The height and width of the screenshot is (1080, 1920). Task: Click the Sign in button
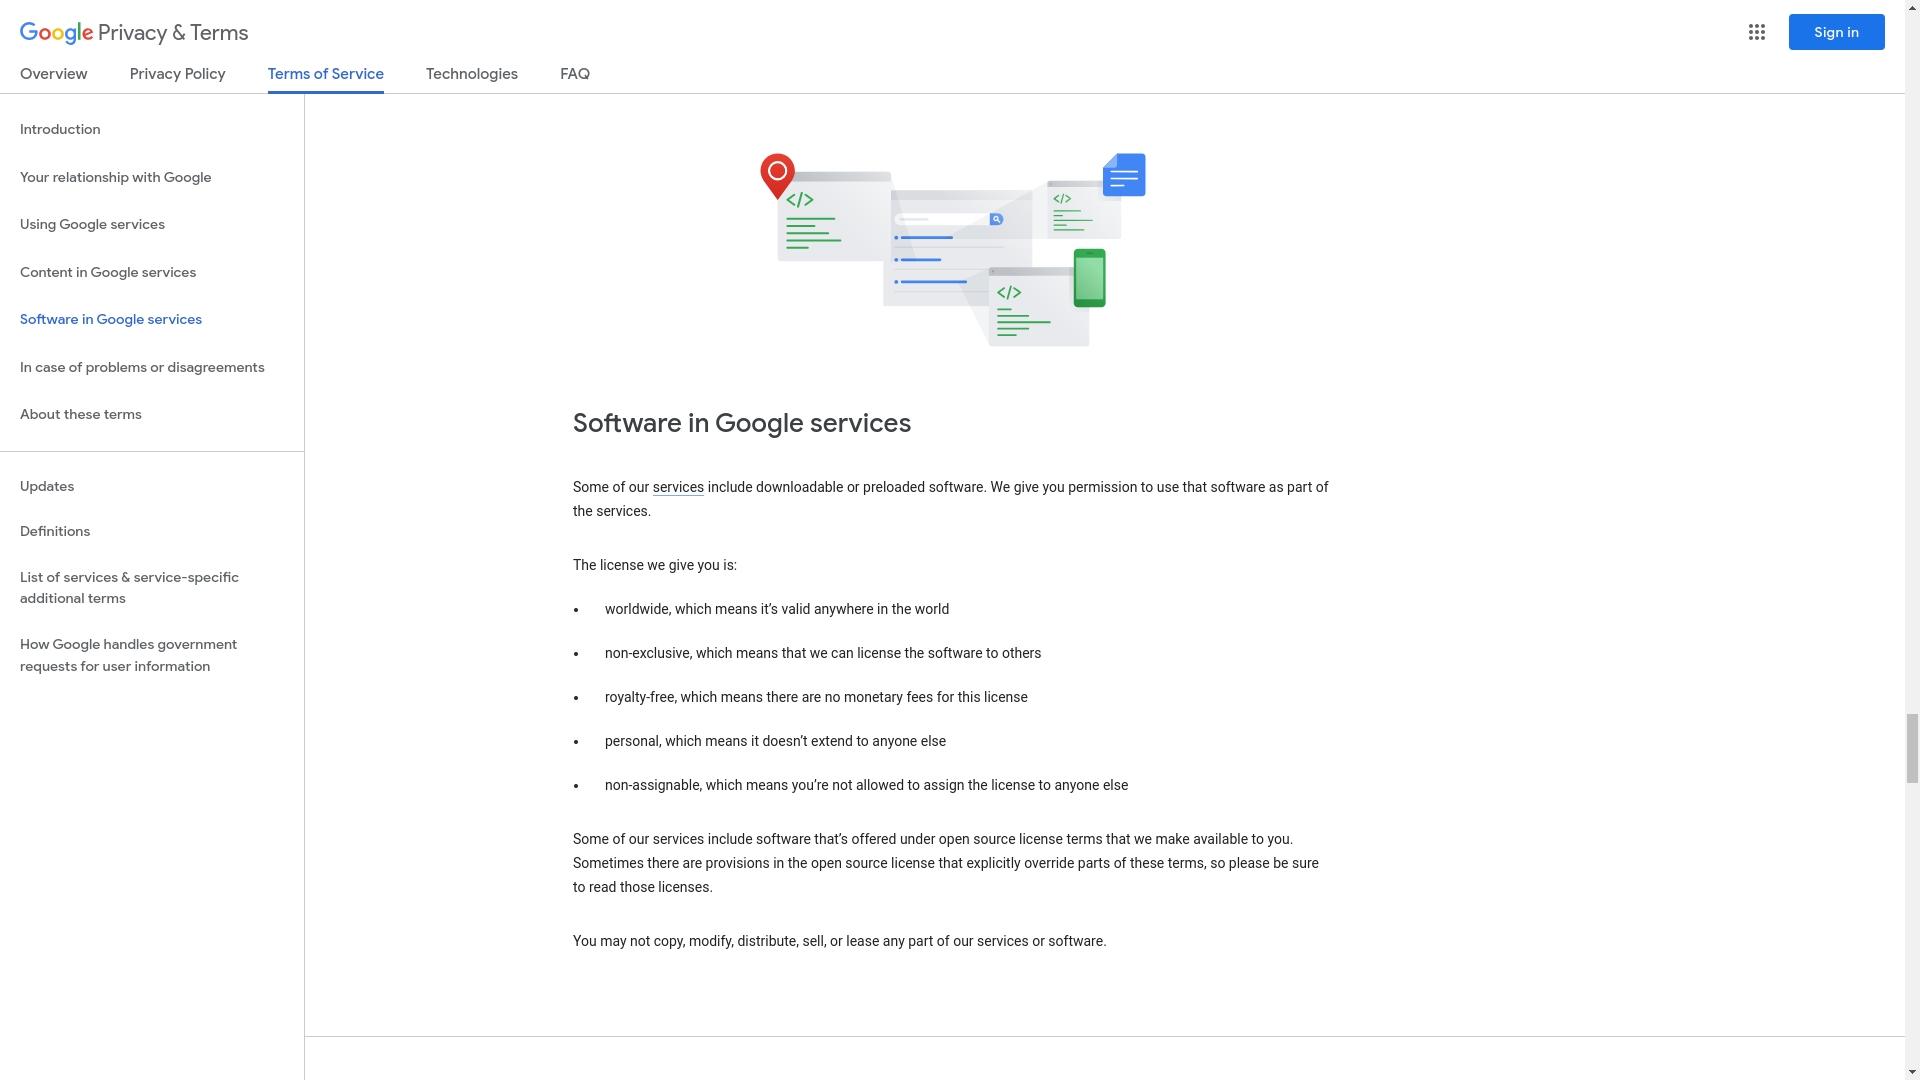1834,33
